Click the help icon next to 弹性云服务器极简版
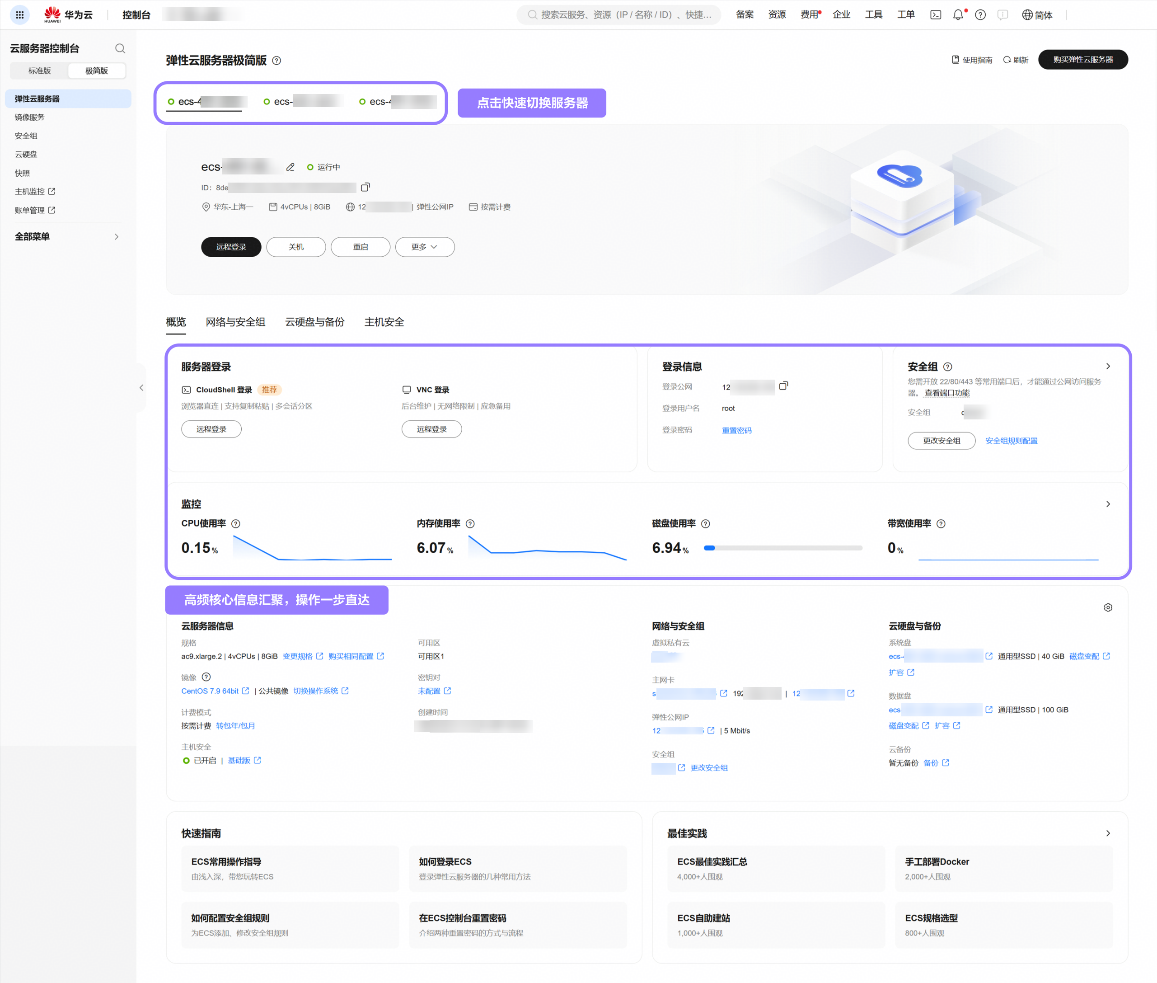1157x983 pixels. pos(277,61)
